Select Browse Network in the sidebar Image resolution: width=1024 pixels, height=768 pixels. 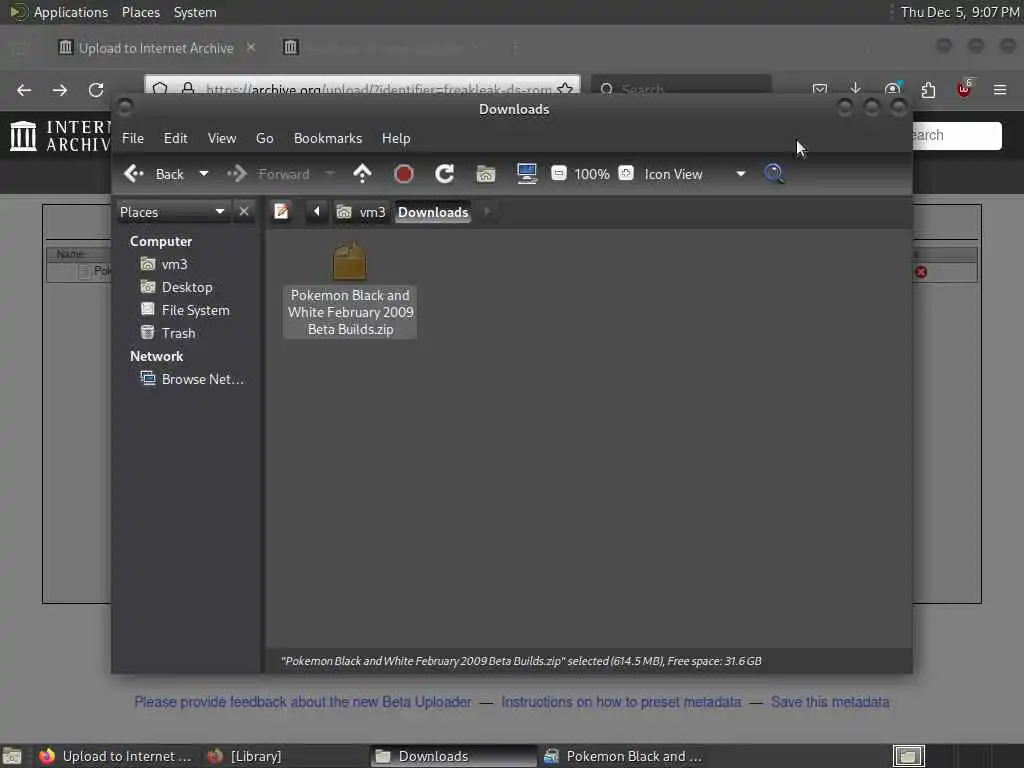(202, 379)
